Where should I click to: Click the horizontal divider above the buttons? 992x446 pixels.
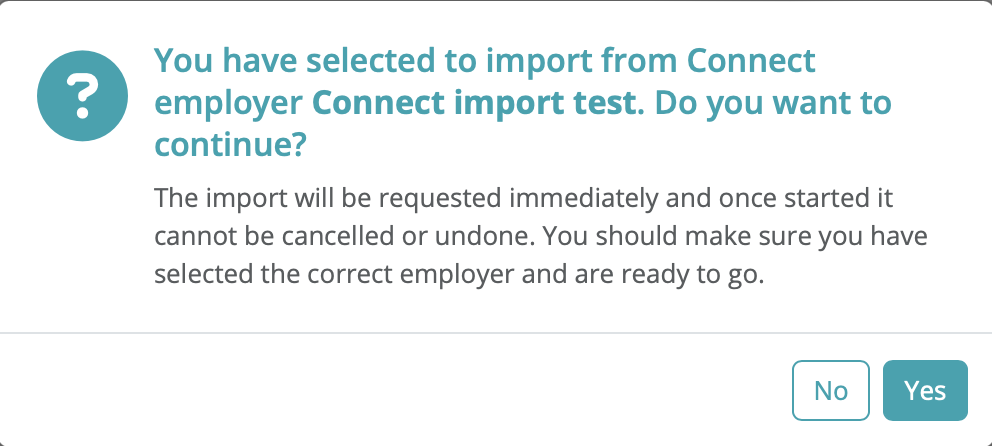[x=496, y=332]
